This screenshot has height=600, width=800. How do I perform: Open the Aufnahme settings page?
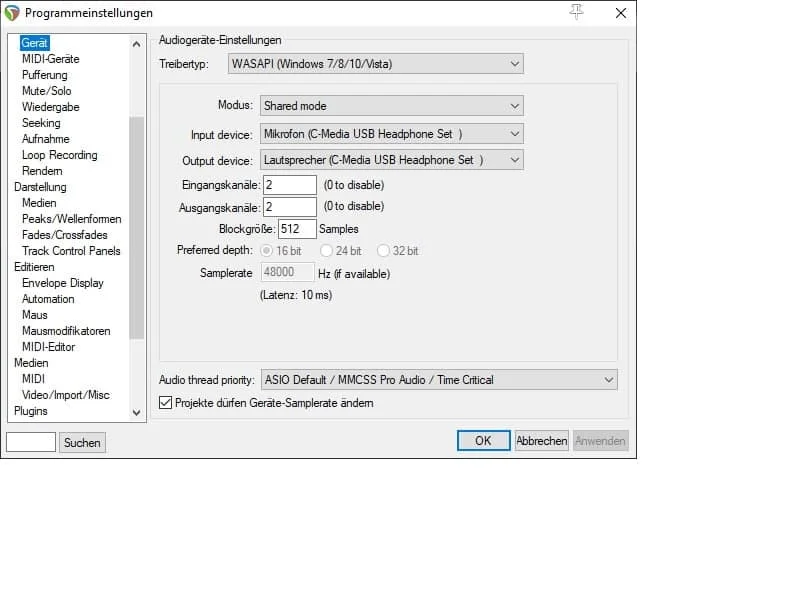45,139
